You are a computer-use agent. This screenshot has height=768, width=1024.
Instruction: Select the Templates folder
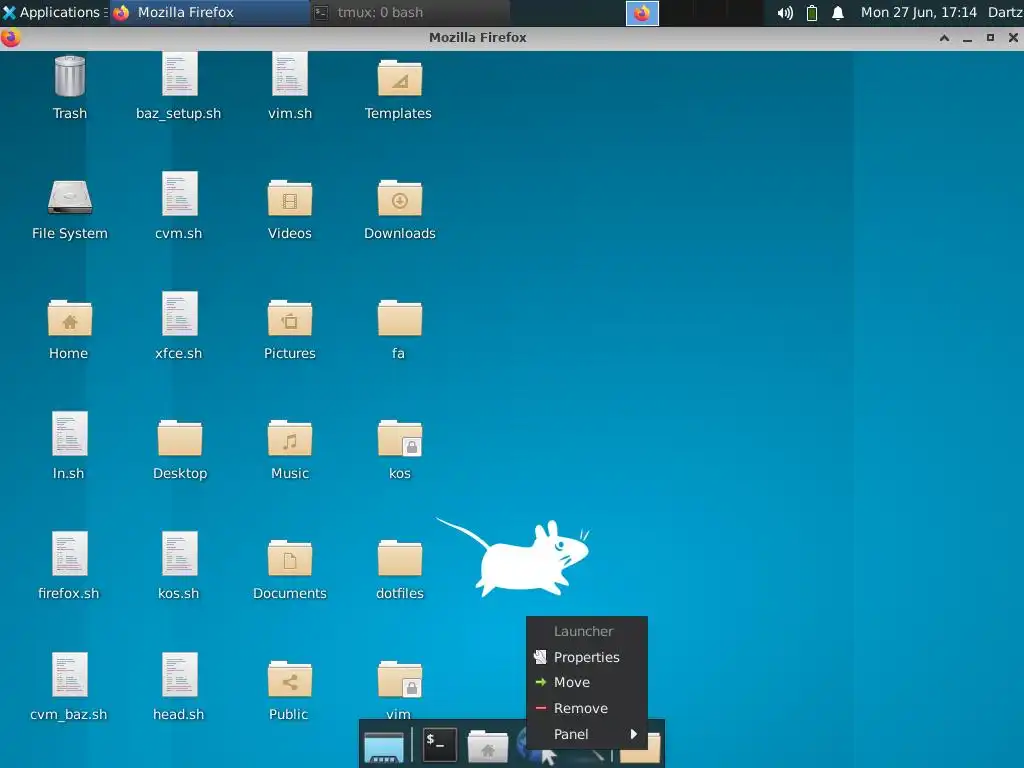tap(400, 78)
